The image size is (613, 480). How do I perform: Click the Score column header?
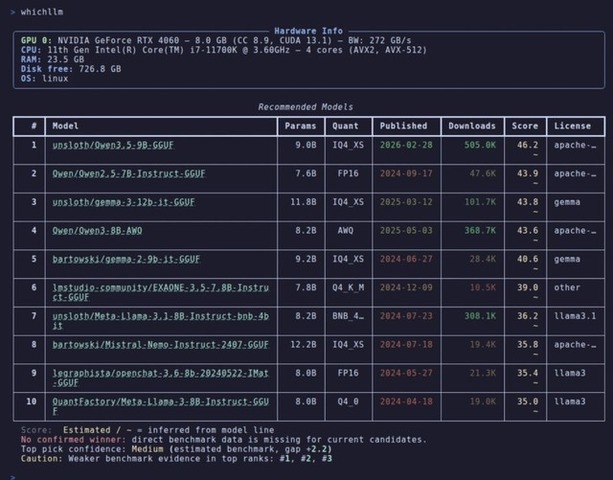pyautogui.click(x=525, y=126)
